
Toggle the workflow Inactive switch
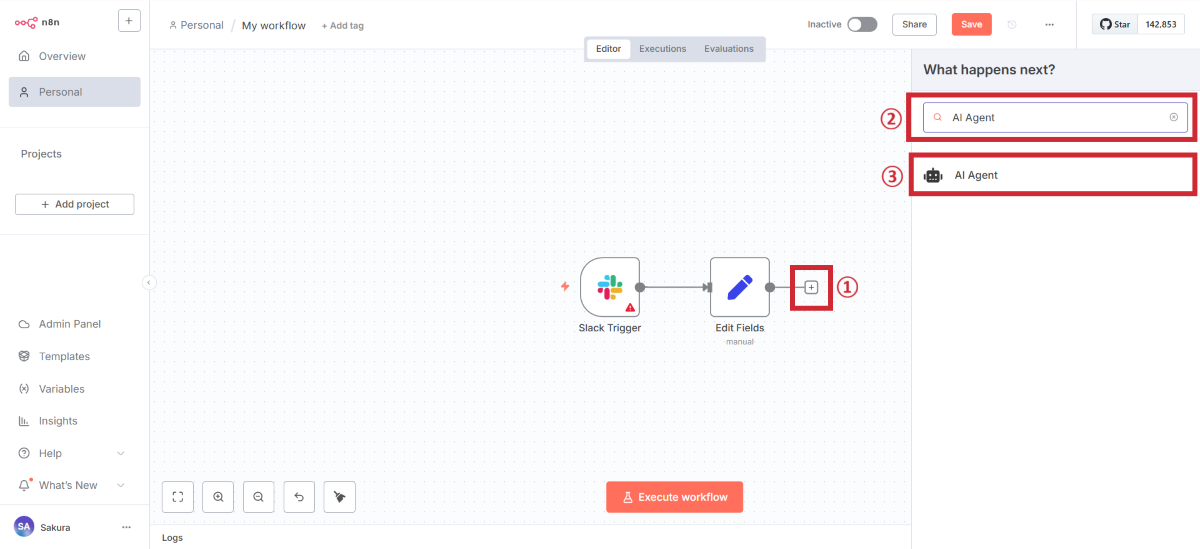click(862, 25)
